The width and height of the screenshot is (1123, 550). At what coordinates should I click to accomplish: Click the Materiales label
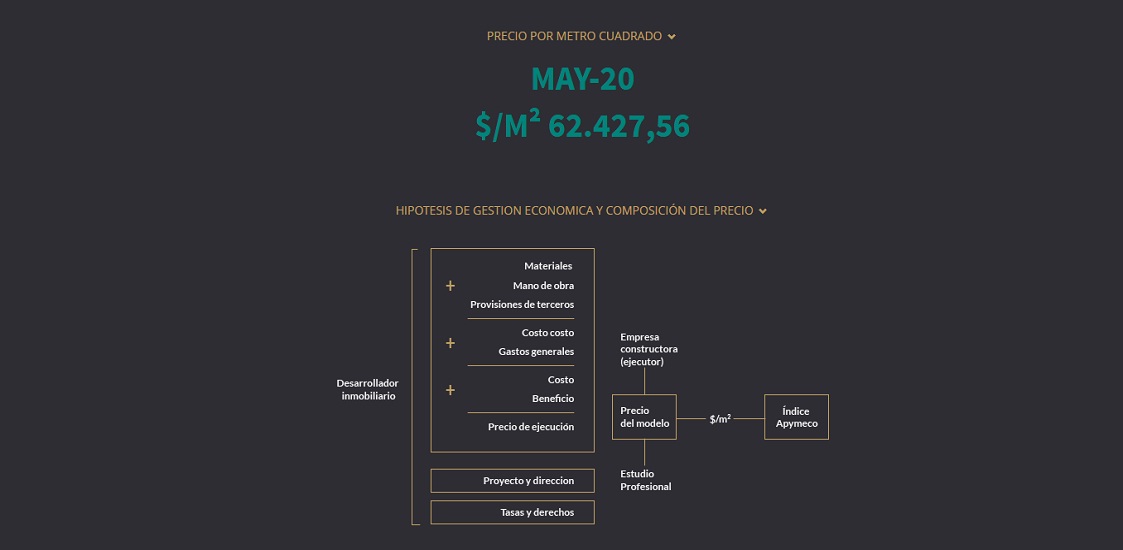point(548,266)
